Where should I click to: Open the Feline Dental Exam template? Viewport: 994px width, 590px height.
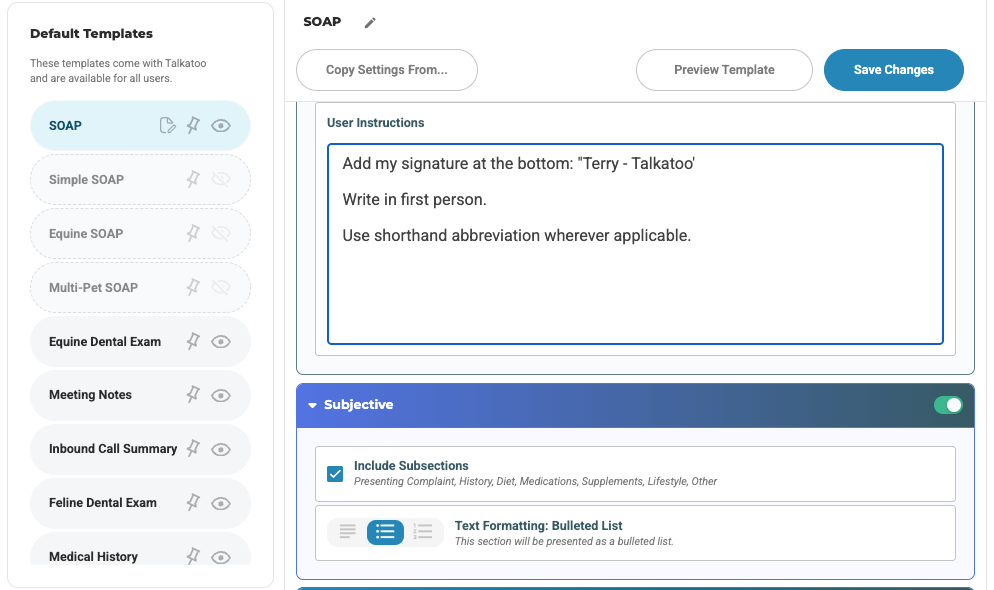[x=140, y=503]
